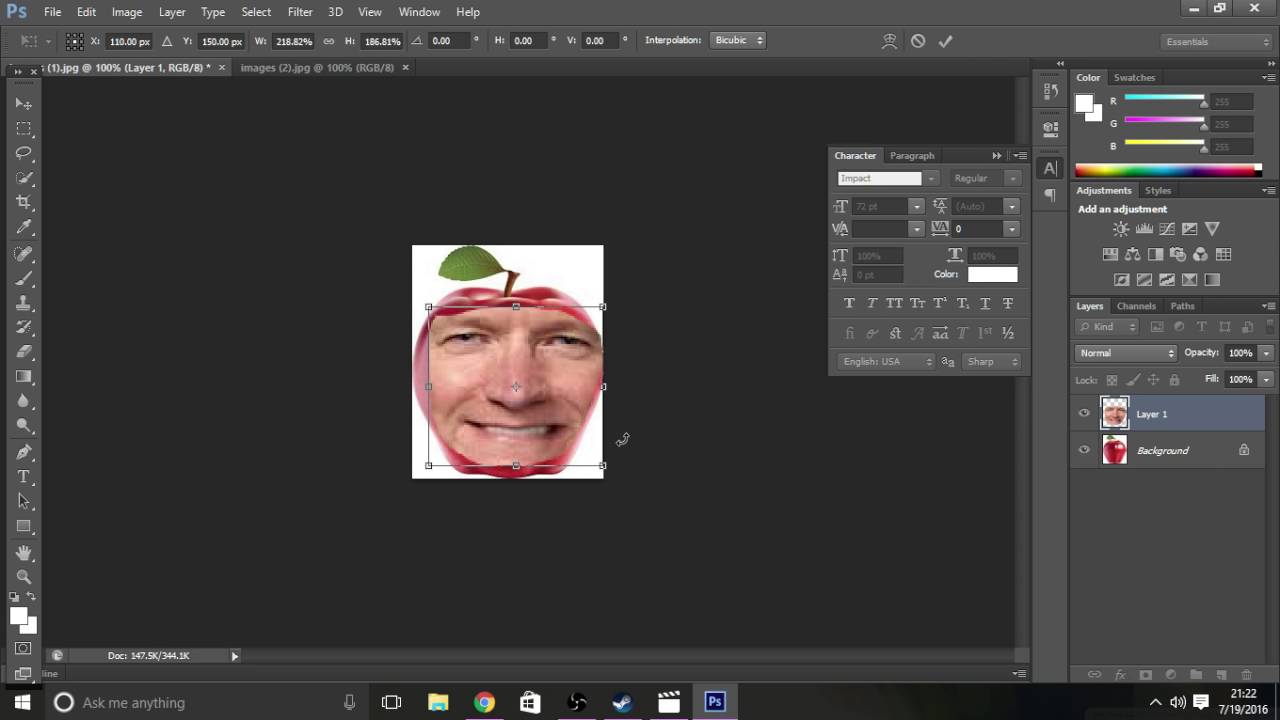This screenshot has width=1280, height=720.
Task: Open the English: USA language dropdown
Action: point(886,361)
